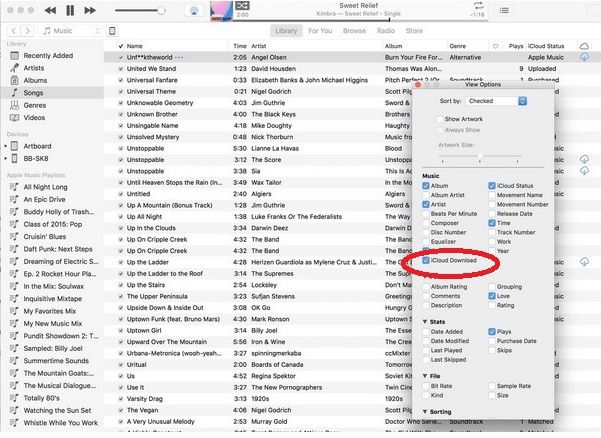Open the Radio tab
The height and width of the screenshot is (438, 601).
point(386,31)
